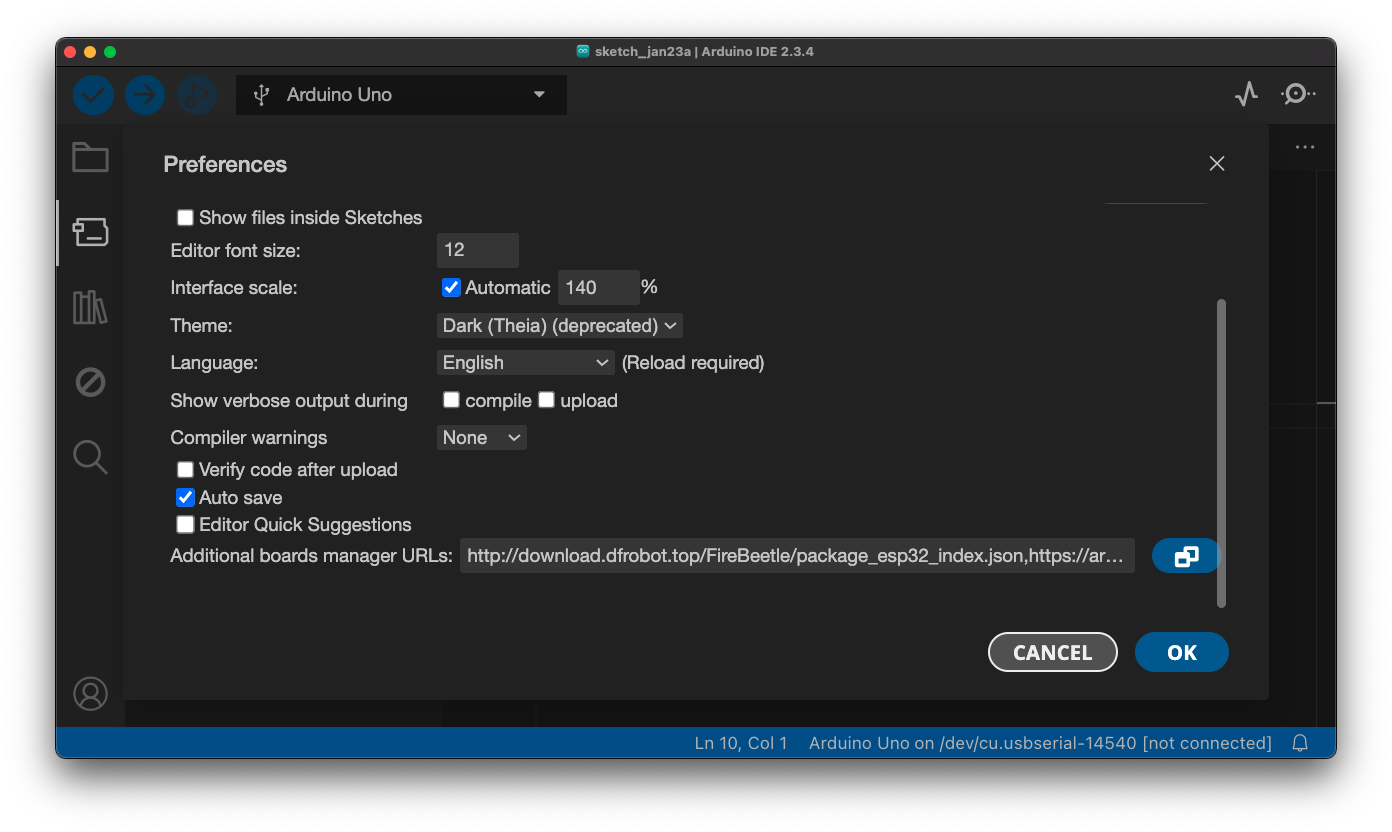
Task: Open the Sketchbook folder sidebar icon
Action: (90, 157)
